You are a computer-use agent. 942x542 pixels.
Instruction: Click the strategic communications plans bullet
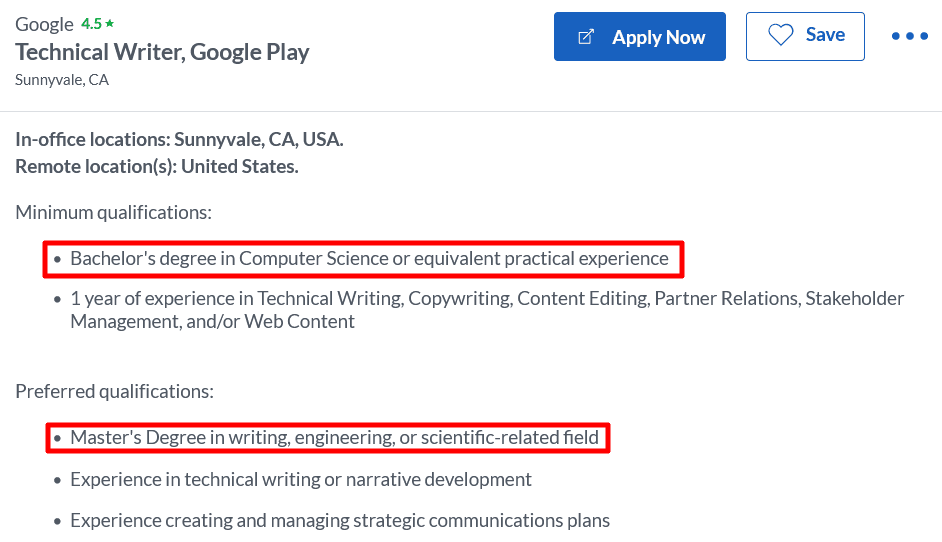[339, 521]
